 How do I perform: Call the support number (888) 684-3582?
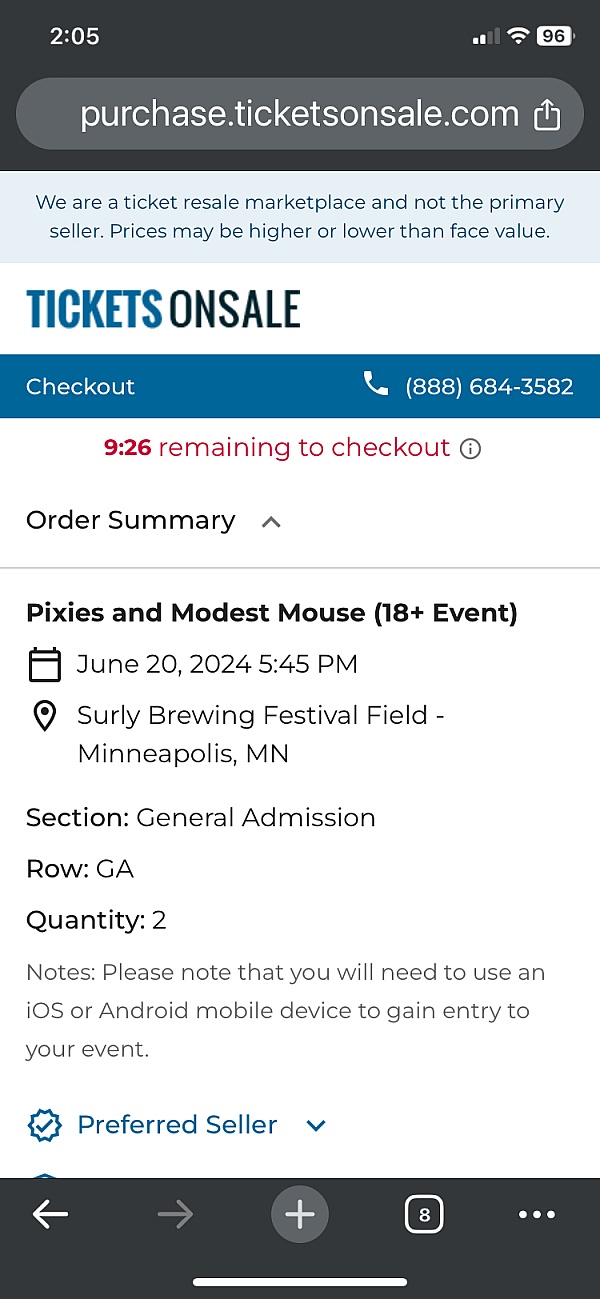point(489,386)
